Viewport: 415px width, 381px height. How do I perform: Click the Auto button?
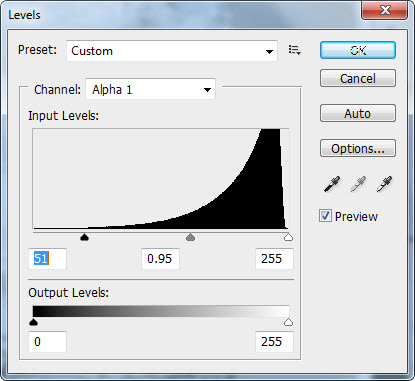[x=358, y=113]
